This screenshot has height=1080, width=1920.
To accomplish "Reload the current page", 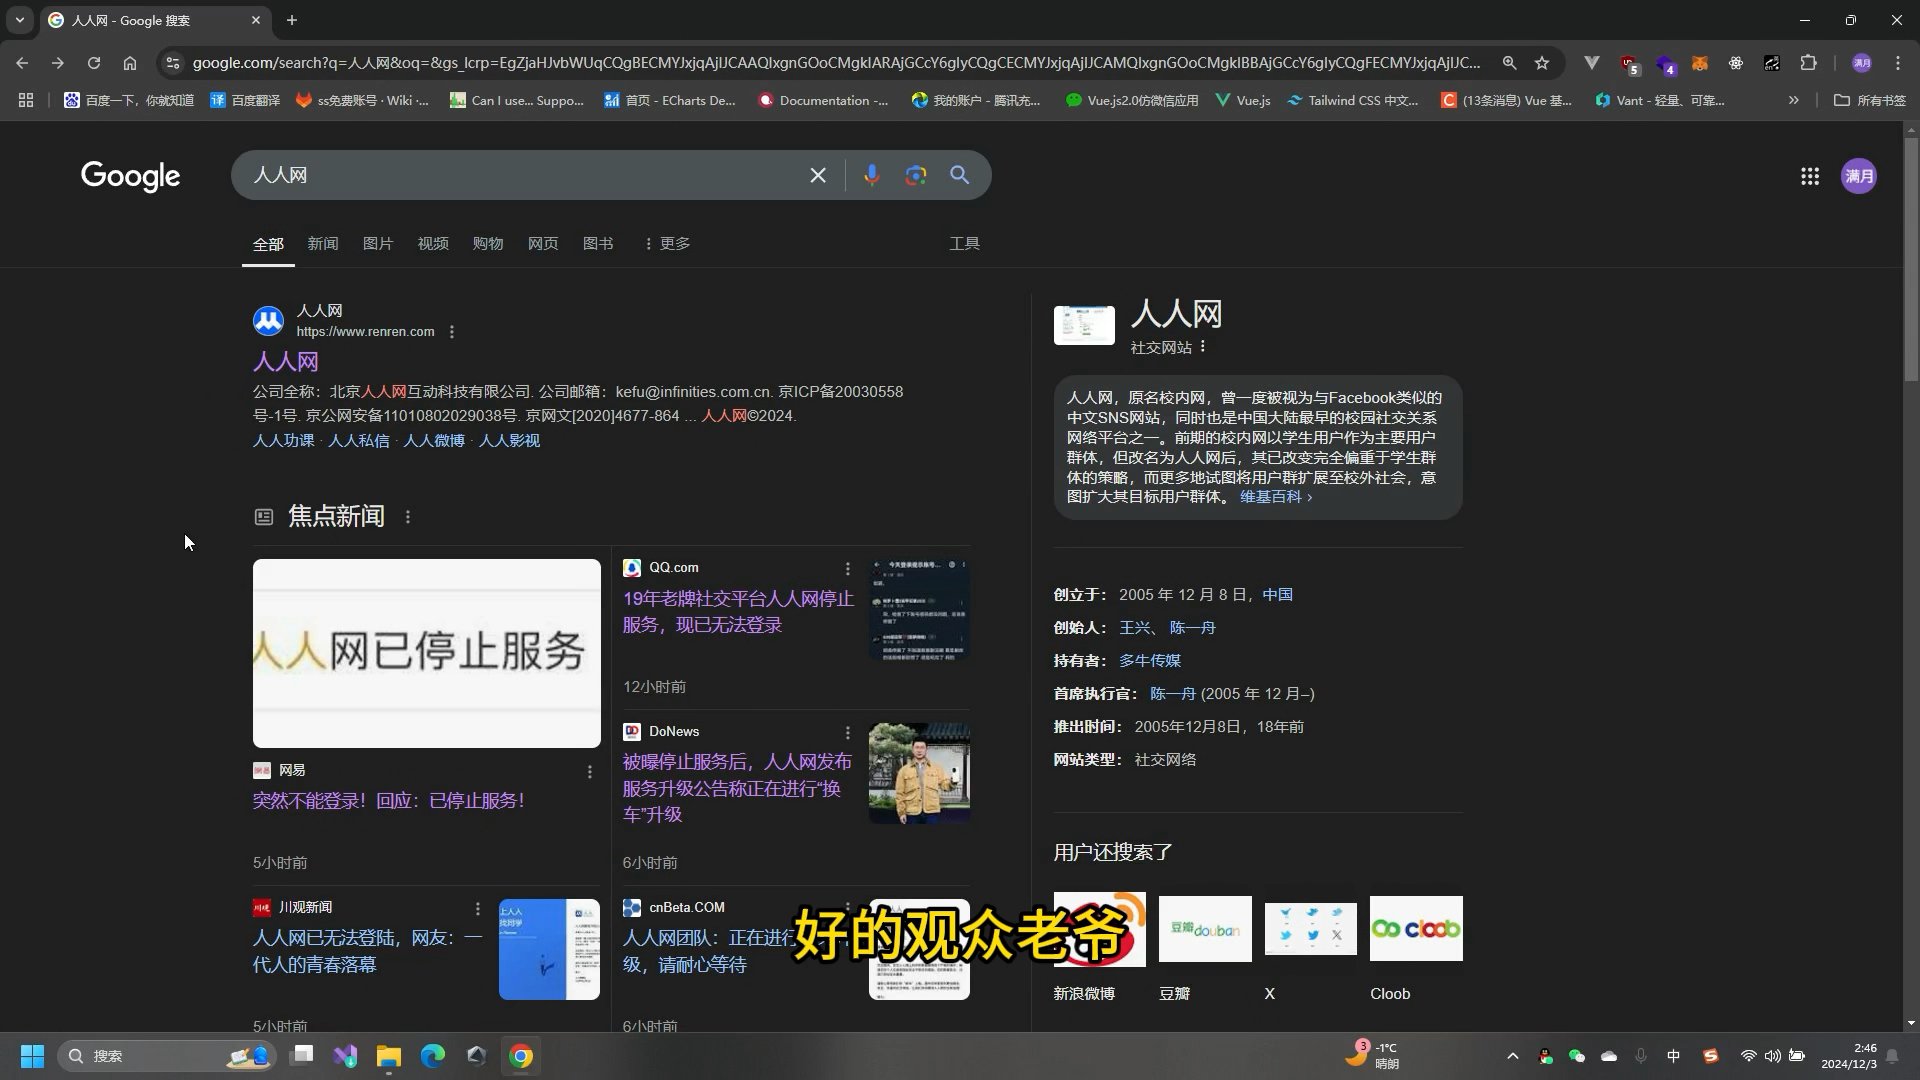I will click(x=94, y=63).
